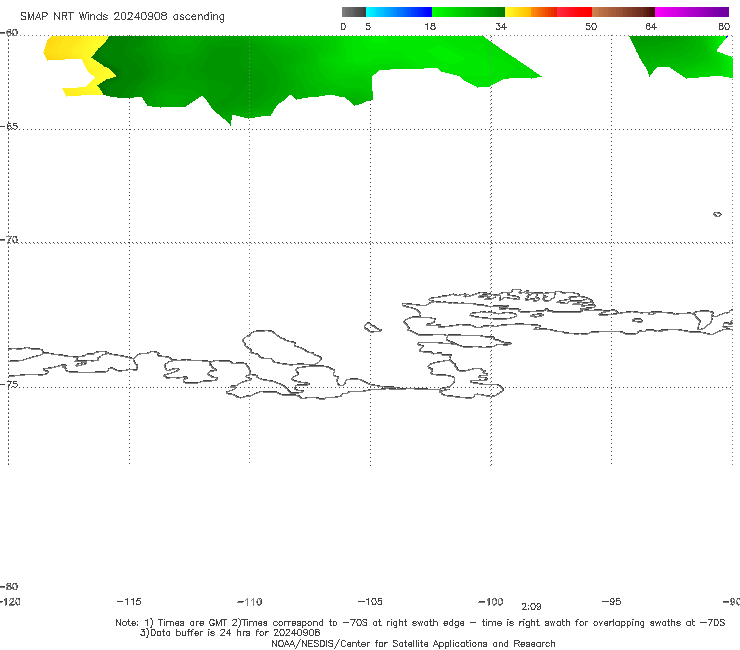Viewport: 740px width, 650px height.
Task: Click the '-80' latitude label
Action: [x=9, y=586]
